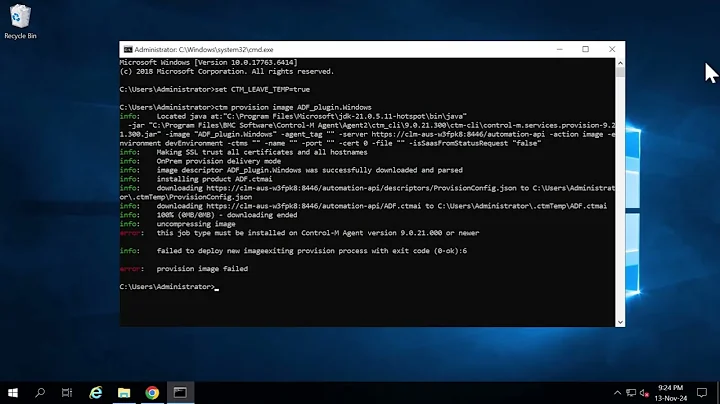This screenshot has width=720, height=404.
Task: Click the muted volume tray icon
Action: click(x=644, y=393)
